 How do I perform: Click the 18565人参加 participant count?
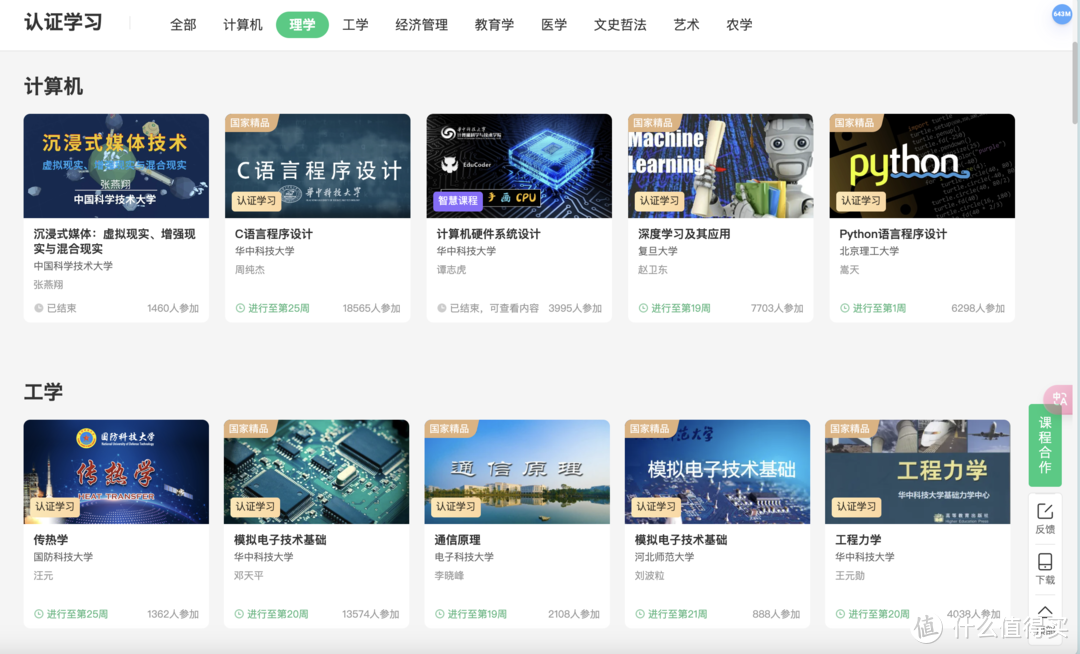371,308
